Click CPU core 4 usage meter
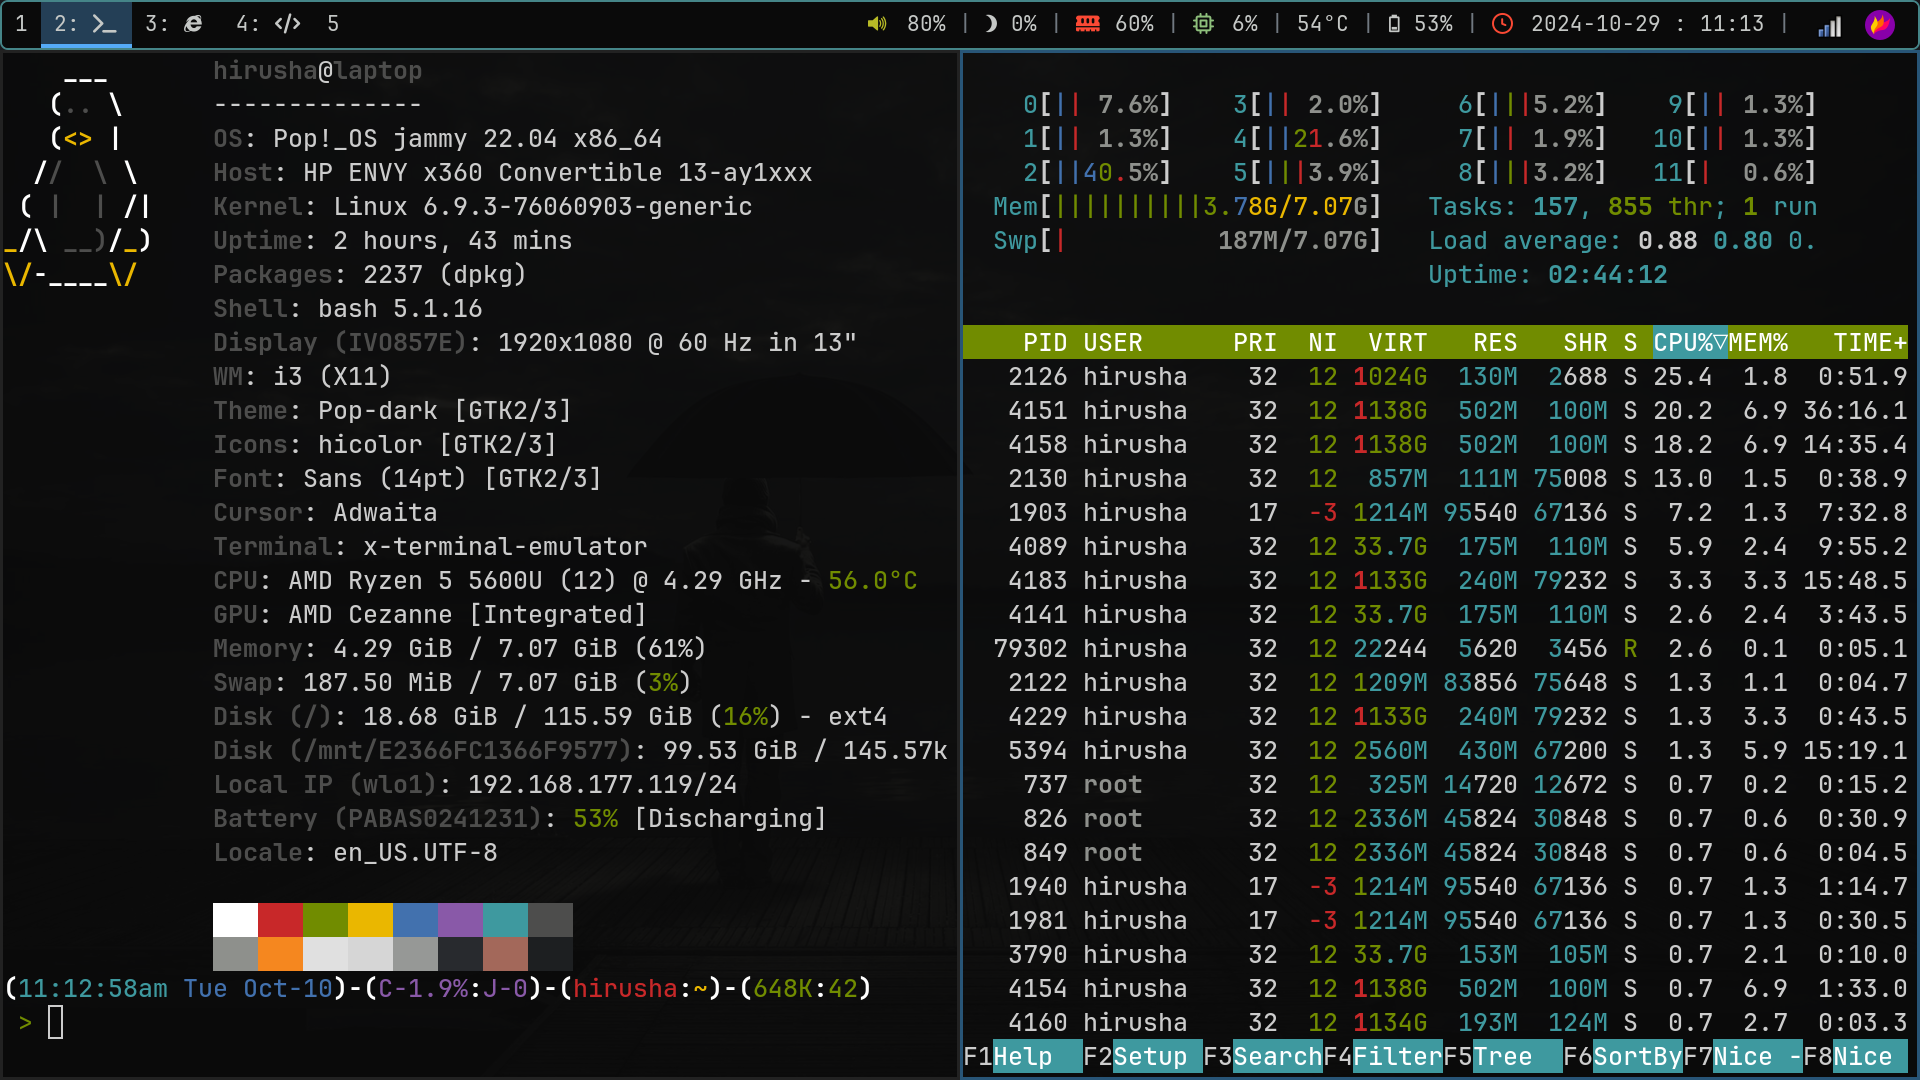The image size is (1920, 1080). coord(1307,139)
